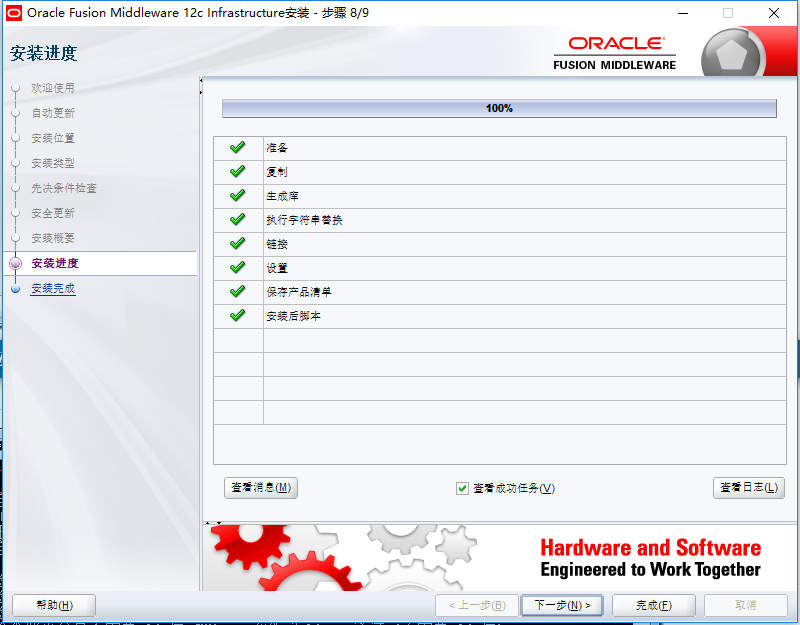
Task: Click green checkmark beside 链接
Action: (x=237, y=243)
